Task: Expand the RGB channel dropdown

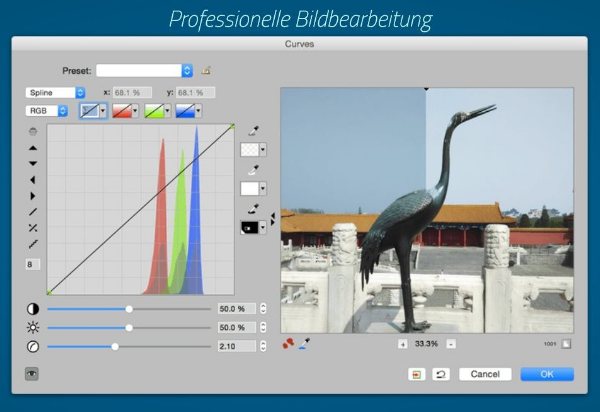Action: [48, 112]
